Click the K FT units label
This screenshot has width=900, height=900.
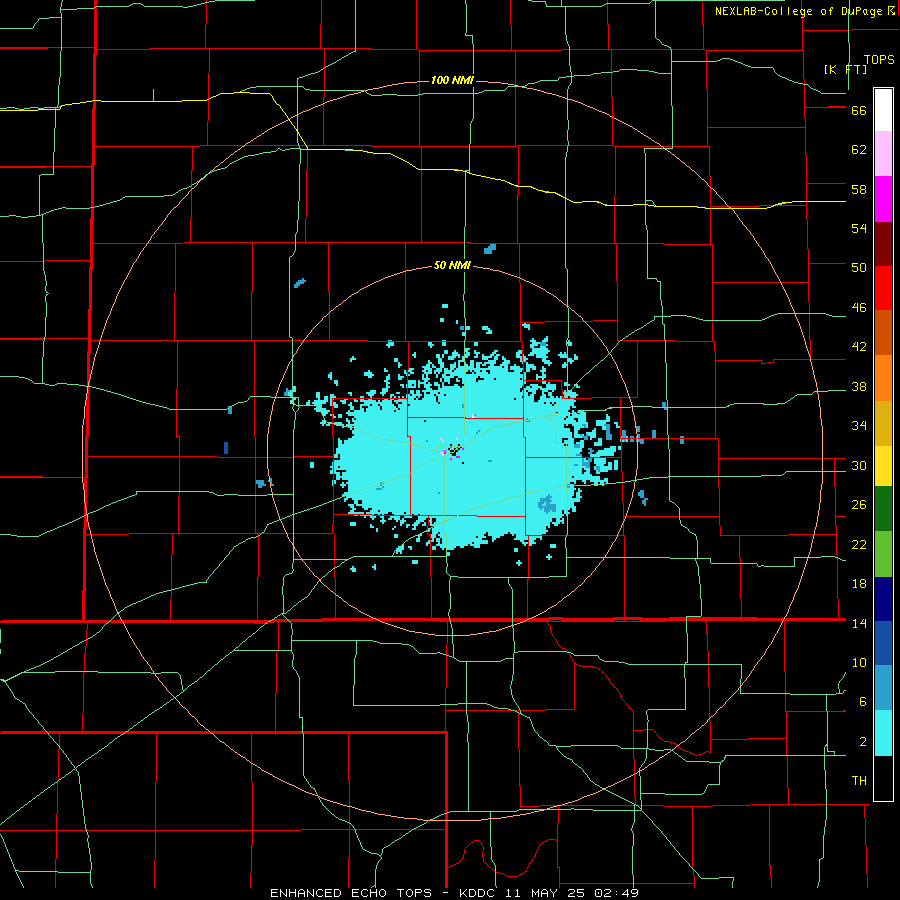coord(845,69)
